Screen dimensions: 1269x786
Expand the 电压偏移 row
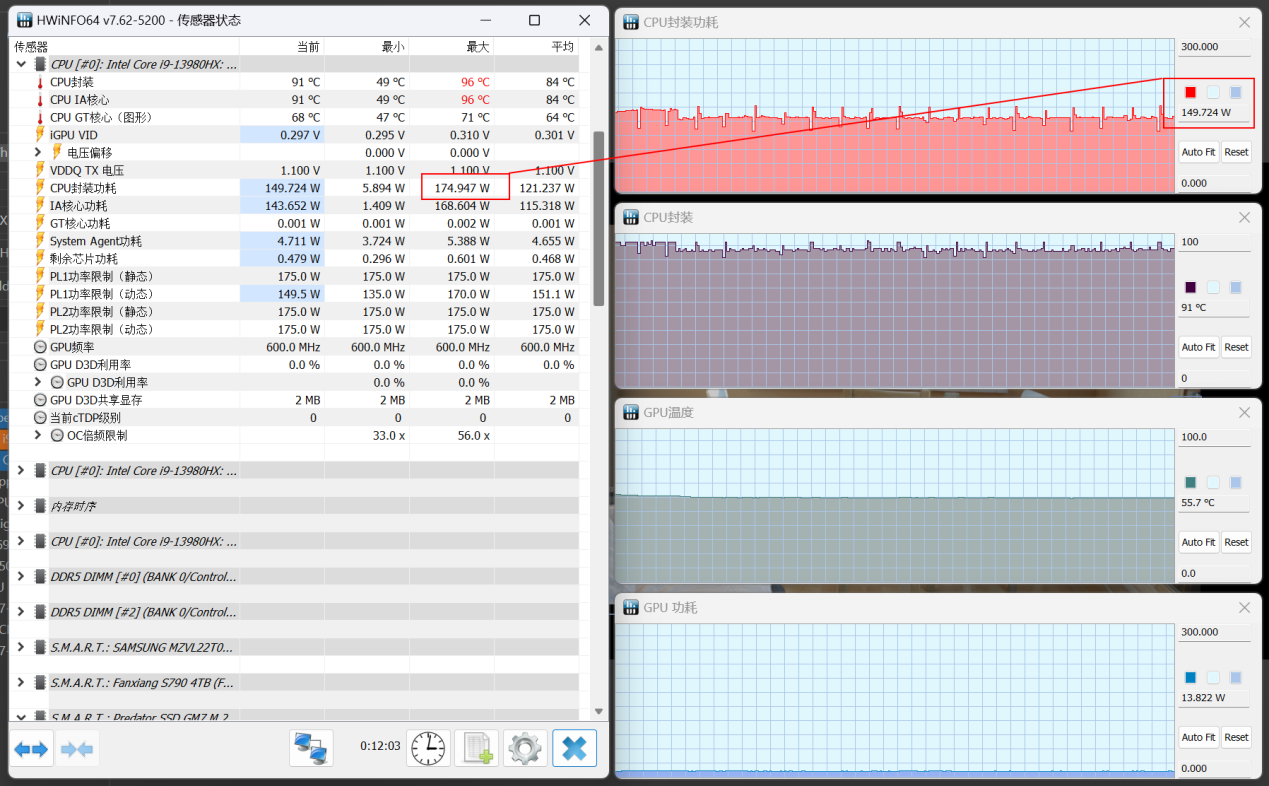38,152
